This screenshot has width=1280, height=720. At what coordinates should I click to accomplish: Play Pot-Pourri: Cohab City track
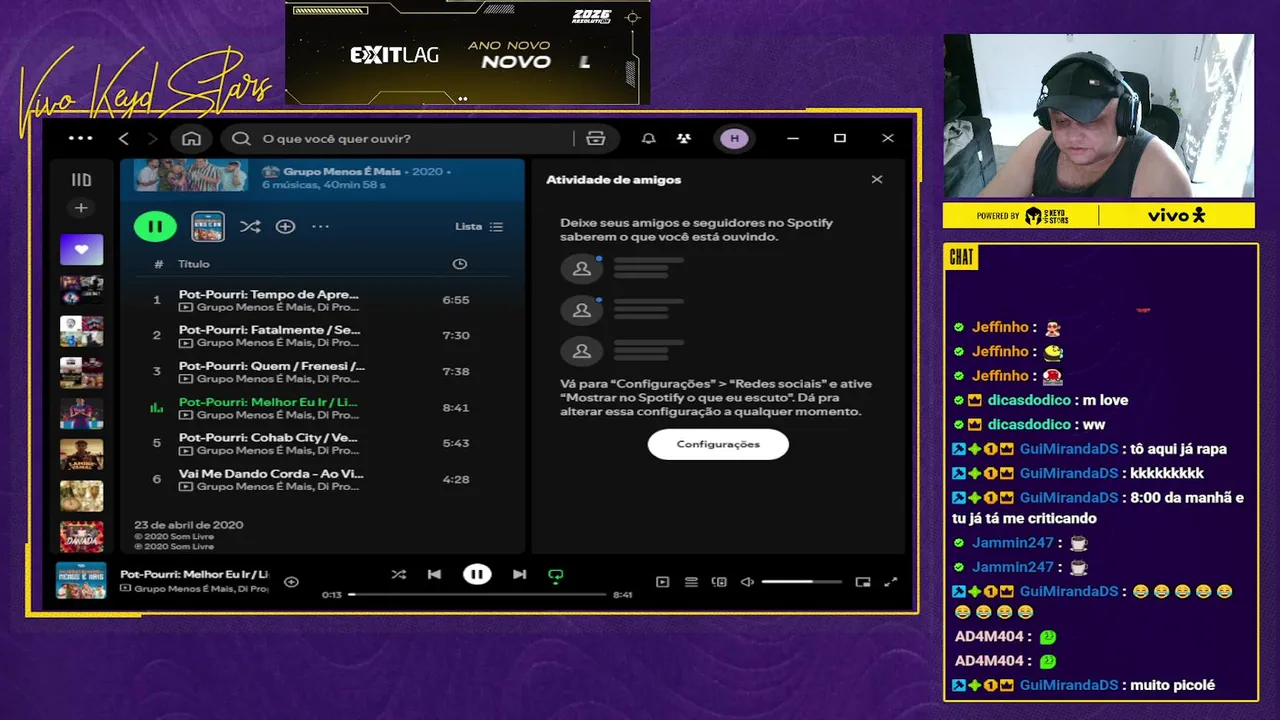tap(320, 443)
